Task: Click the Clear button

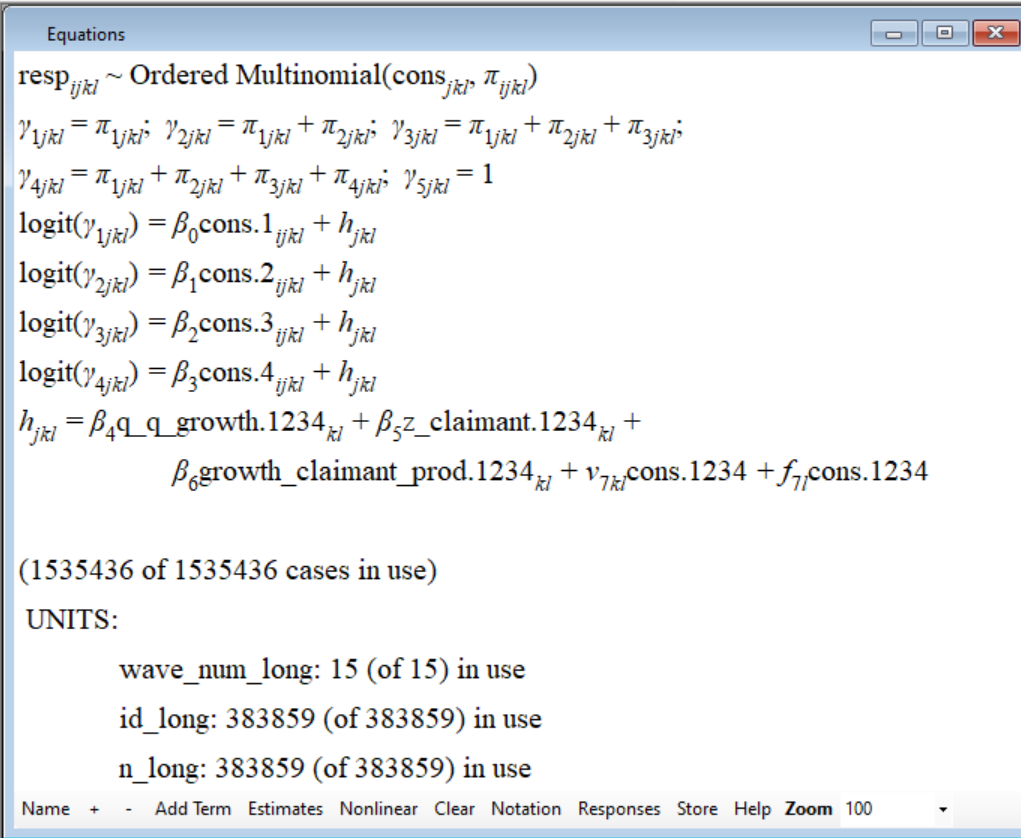Action: click(x=454, y=808)
